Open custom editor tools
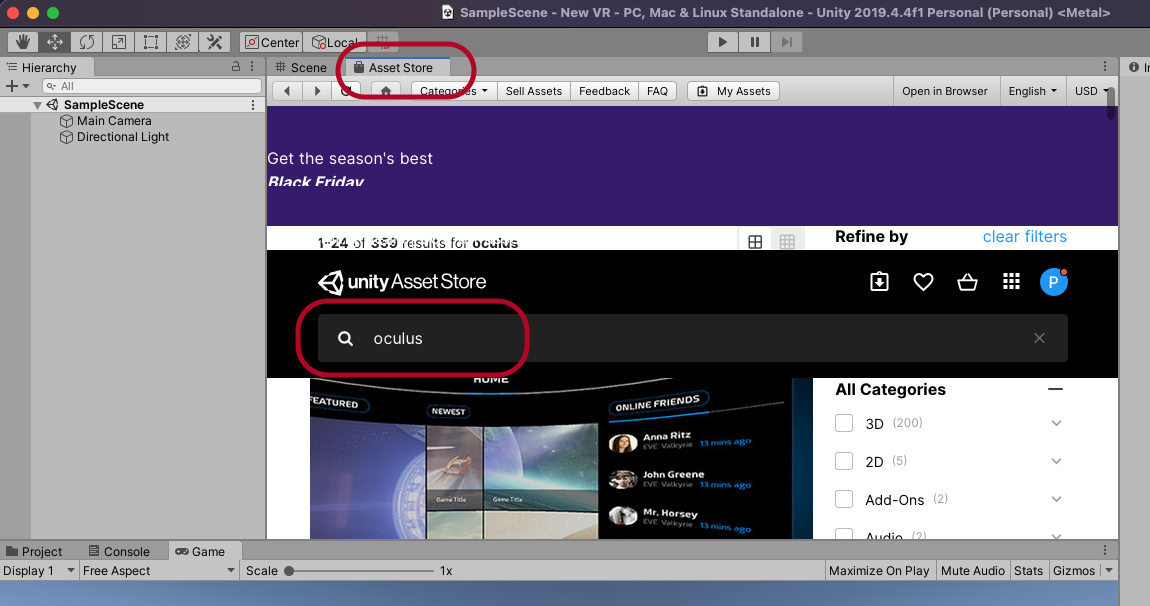 point(214,42)
